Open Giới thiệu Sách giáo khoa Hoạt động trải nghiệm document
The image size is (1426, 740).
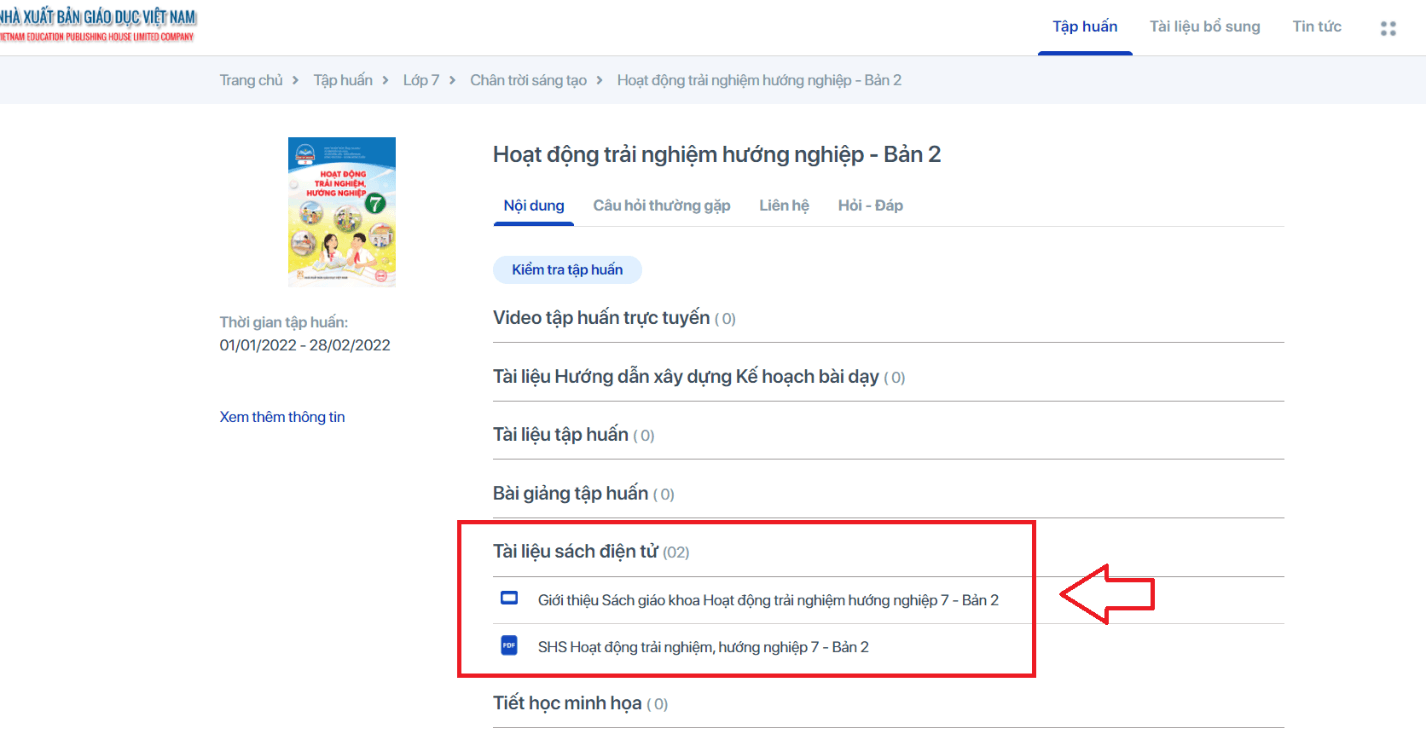click(x=768, y=600)
